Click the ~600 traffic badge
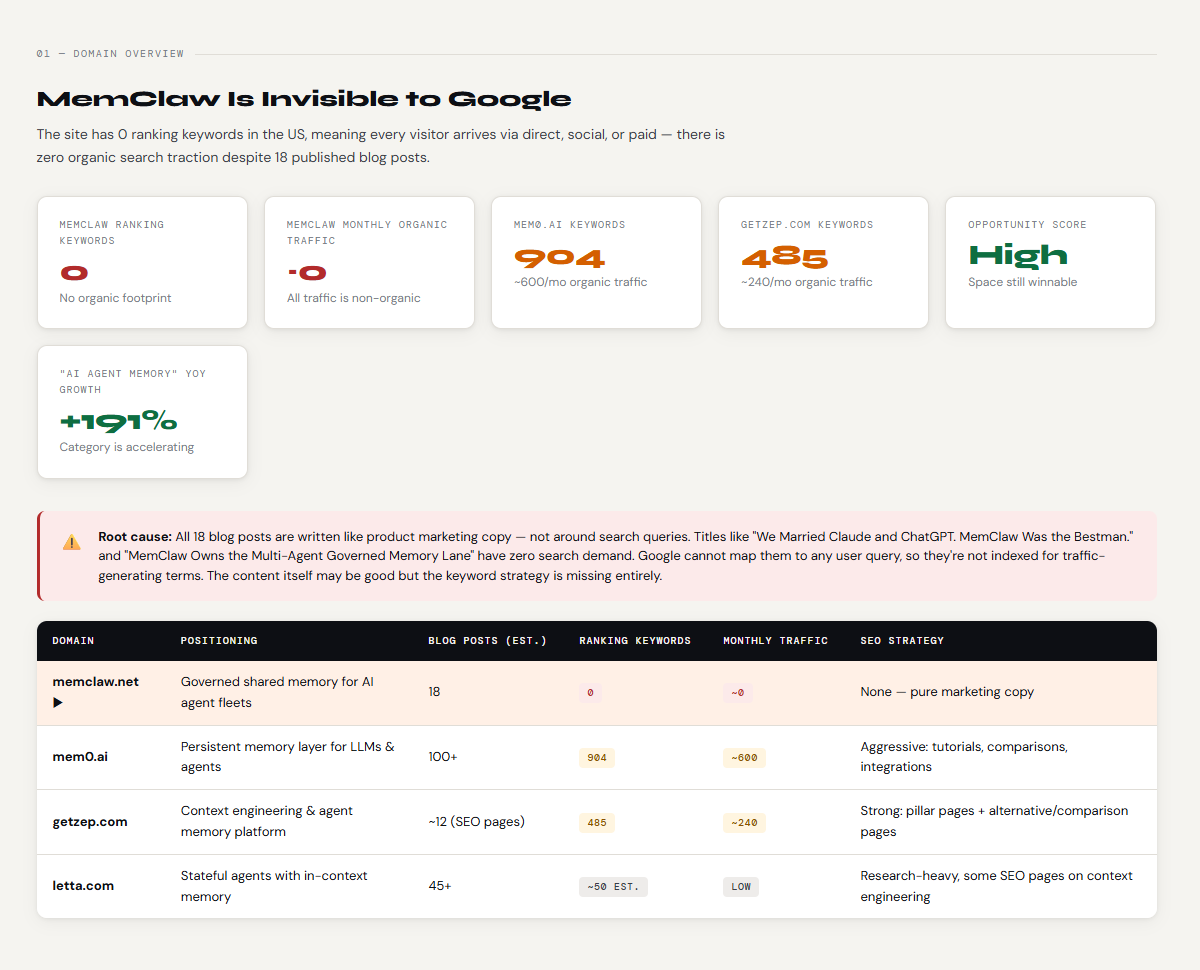The height and width of the screenshot is (970, 1200). pos(744,758)
